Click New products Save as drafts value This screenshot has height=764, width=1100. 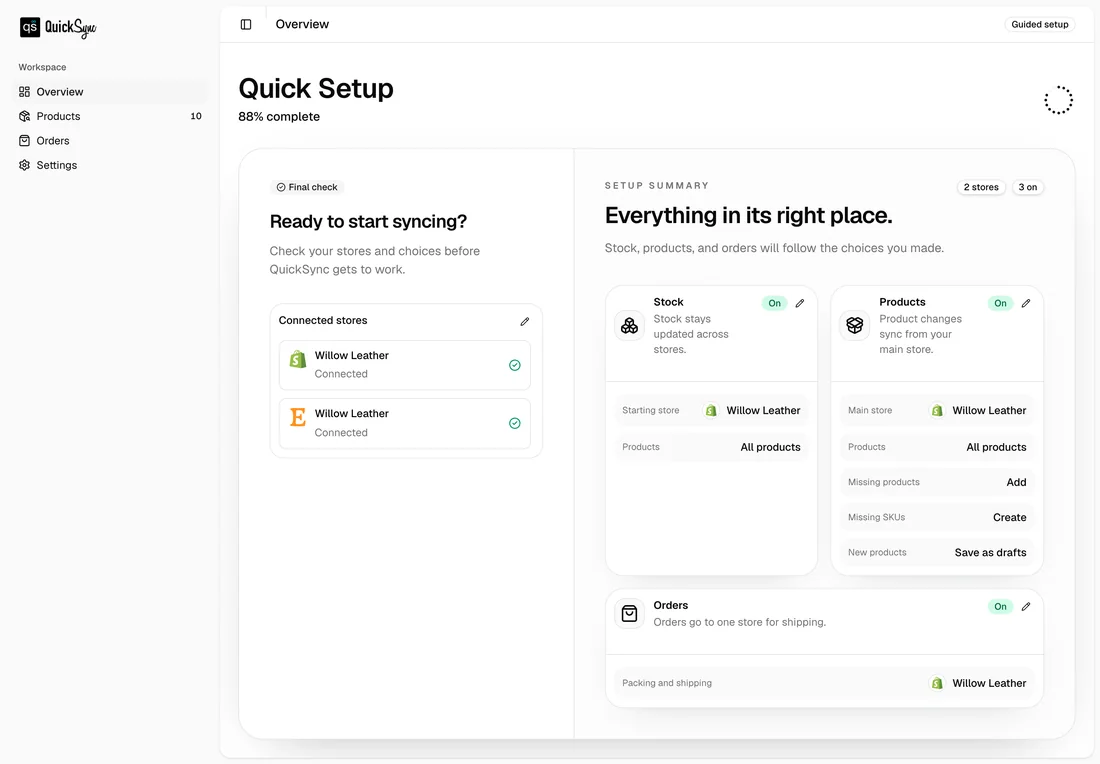pos(991,553)
